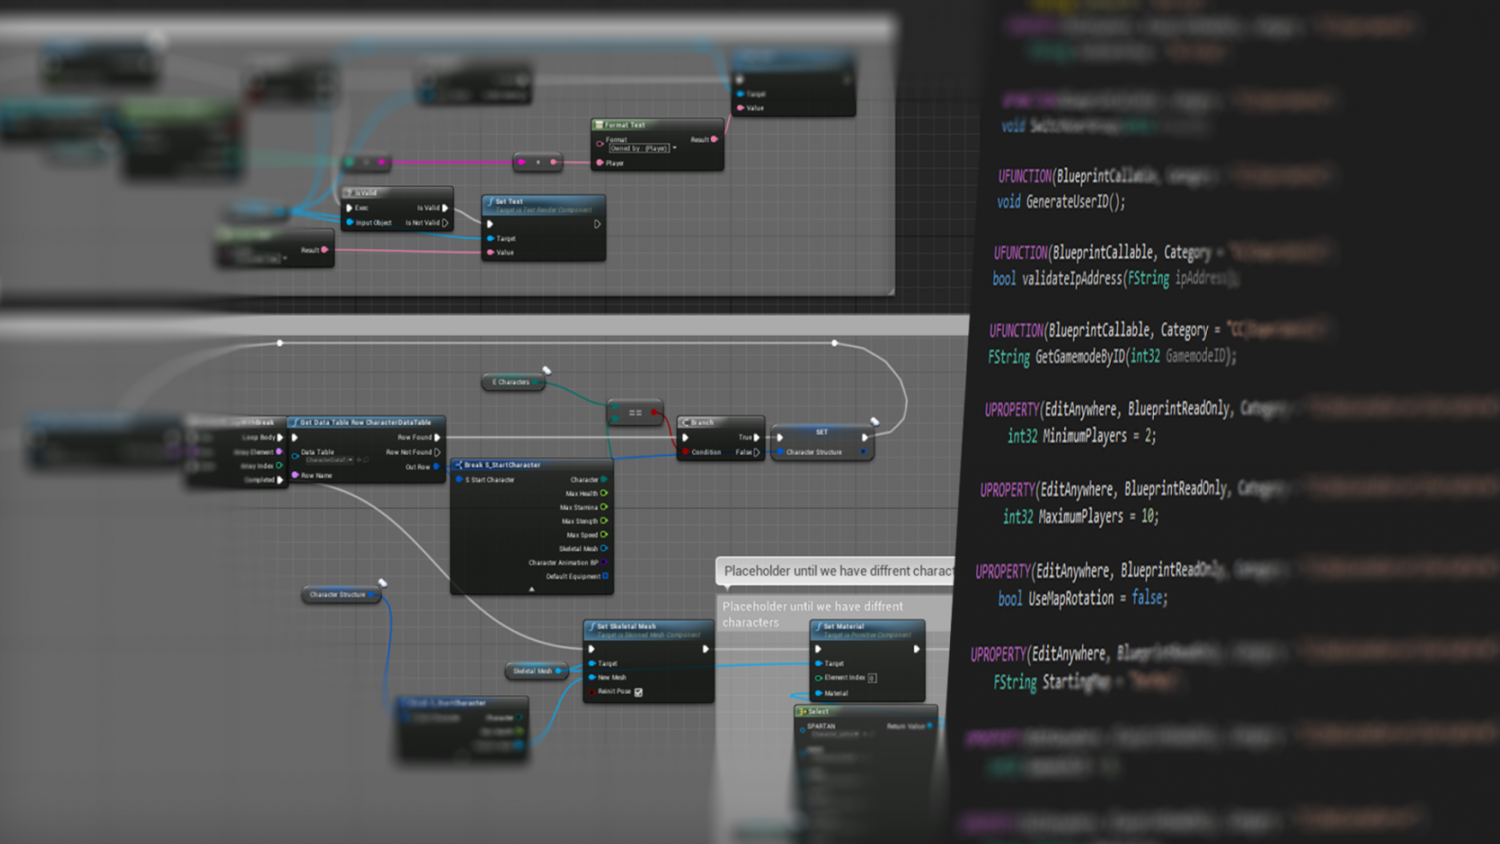Image resolution: width=1500 pixels, height=844 pixels.
Task: Click the Format input pin on Format Text
Action: [600, 144]
